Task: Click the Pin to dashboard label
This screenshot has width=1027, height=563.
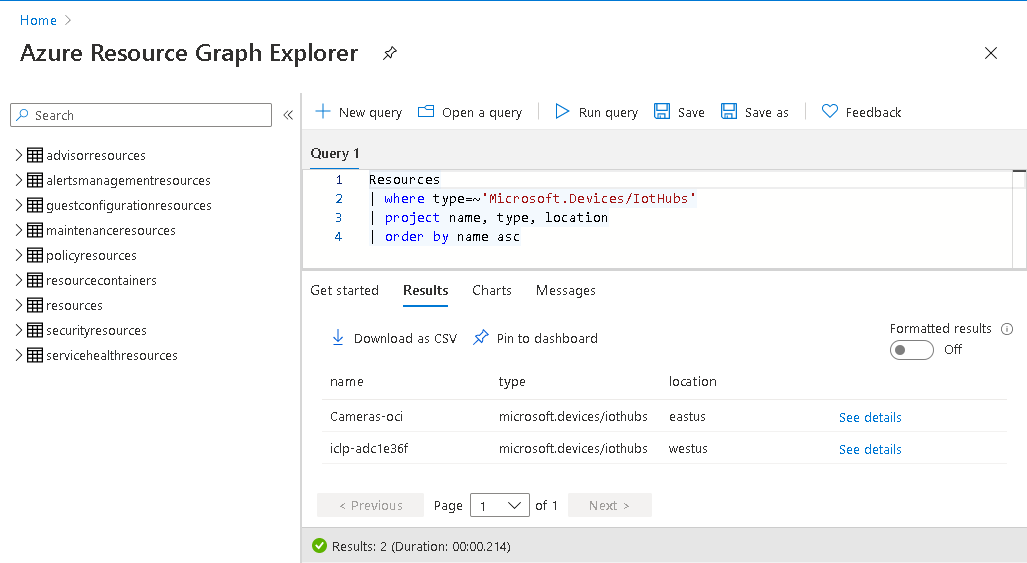Action: point(547,338)
